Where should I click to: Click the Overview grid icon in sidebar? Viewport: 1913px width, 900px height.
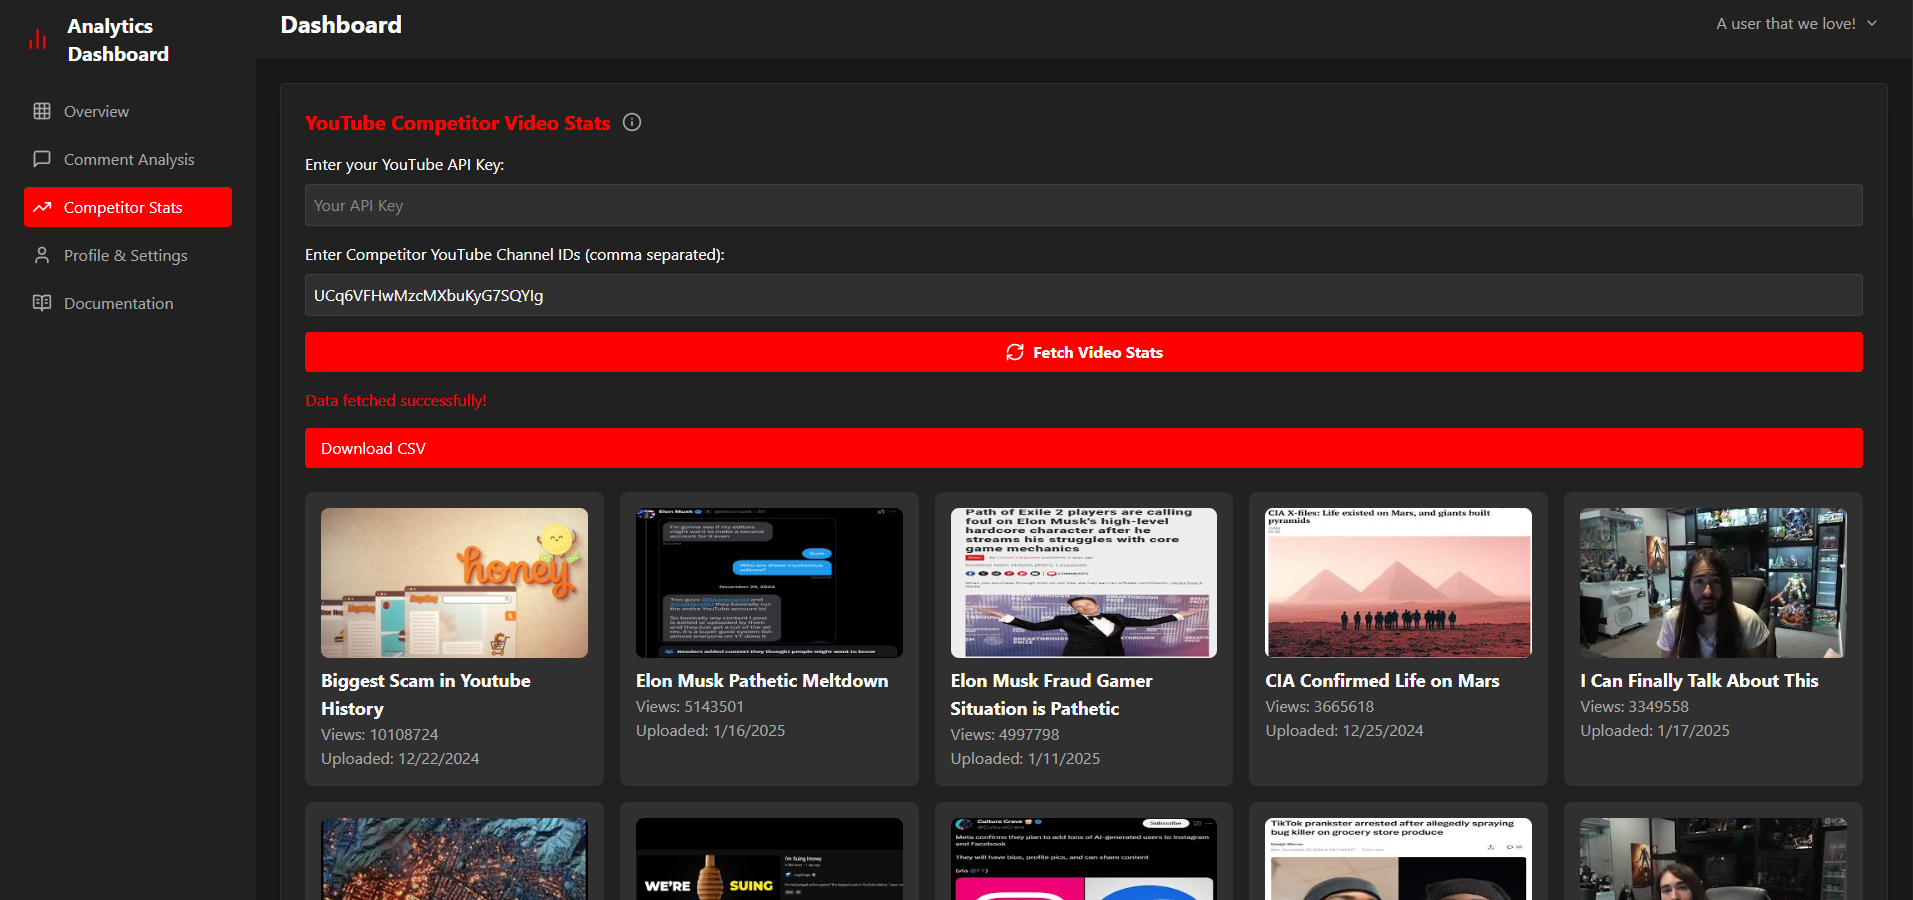click(x=42, y=111)
